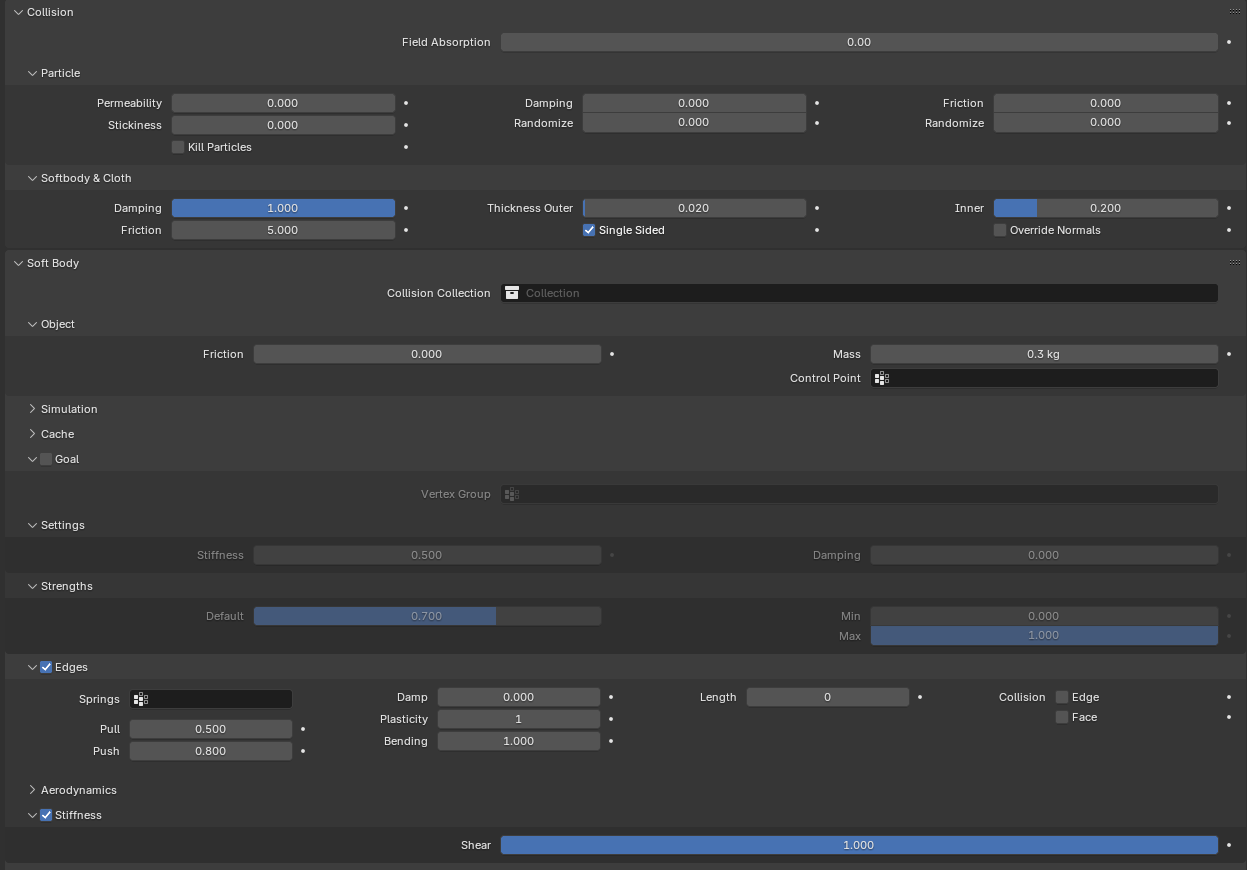
Task: Open the Springs vertex group field
Action: (x=211, y=699)
